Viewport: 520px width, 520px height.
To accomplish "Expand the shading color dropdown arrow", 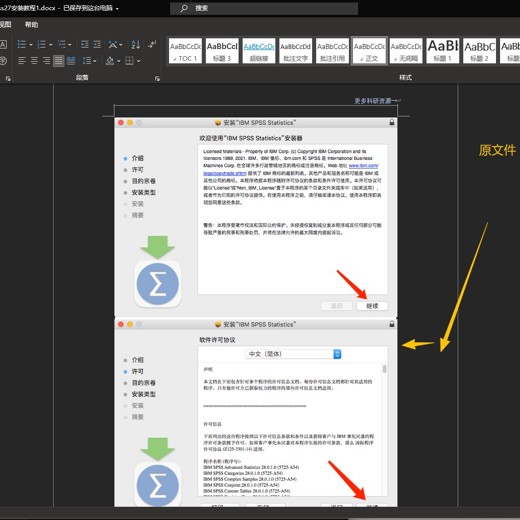I will click(118, 61).
